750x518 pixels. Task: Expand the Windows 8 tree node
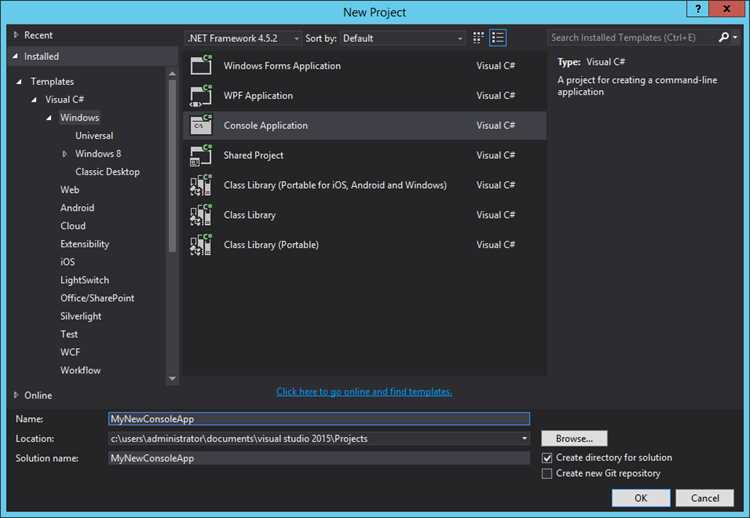pyautogui.click(x=64, y=154)
